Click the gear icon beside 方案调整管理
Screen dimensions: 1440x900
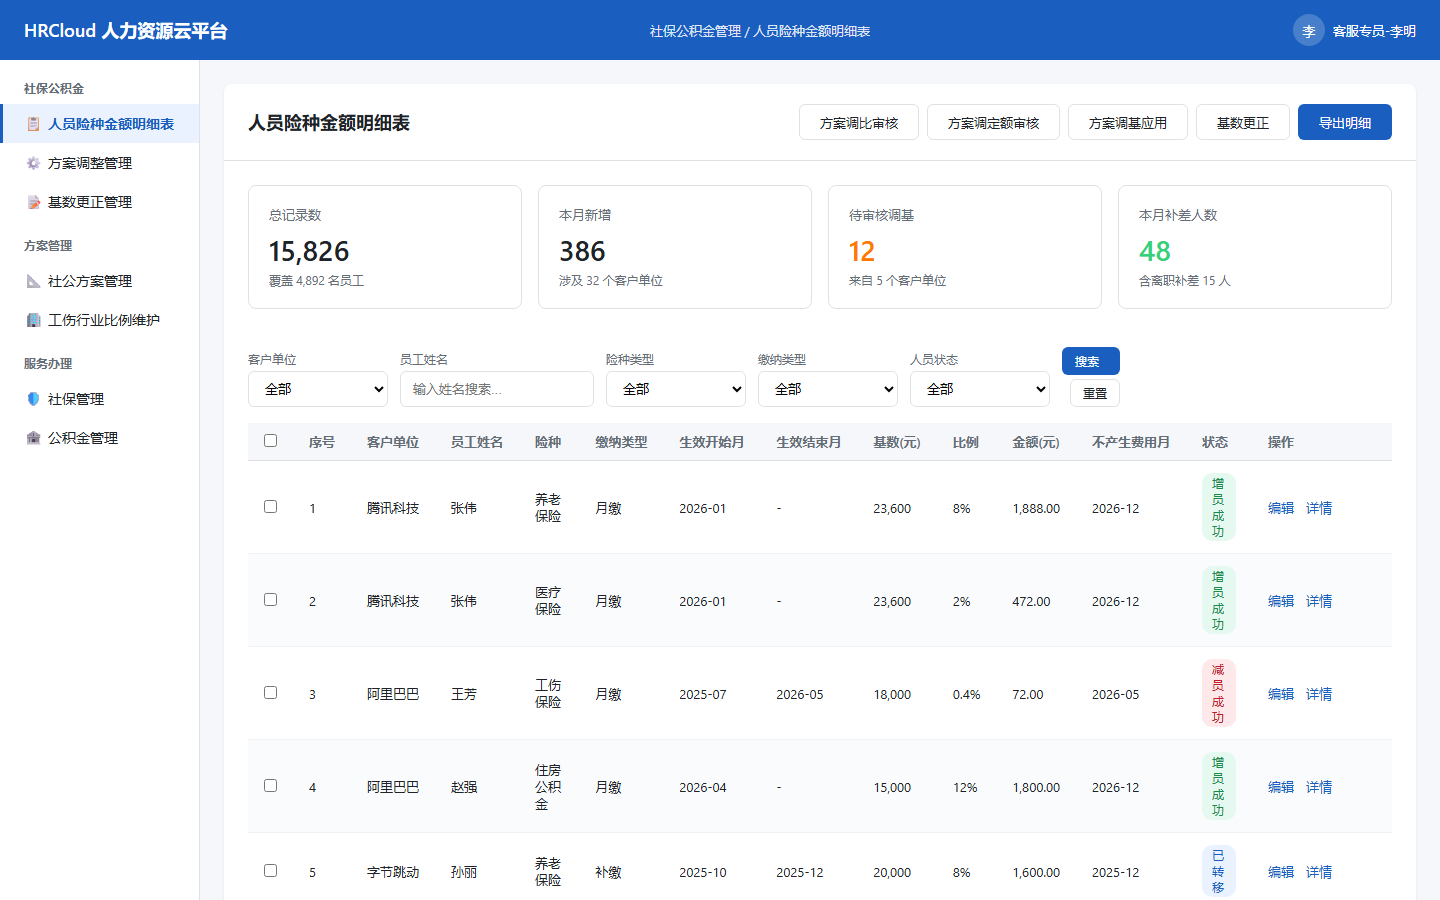coord(33,163)
